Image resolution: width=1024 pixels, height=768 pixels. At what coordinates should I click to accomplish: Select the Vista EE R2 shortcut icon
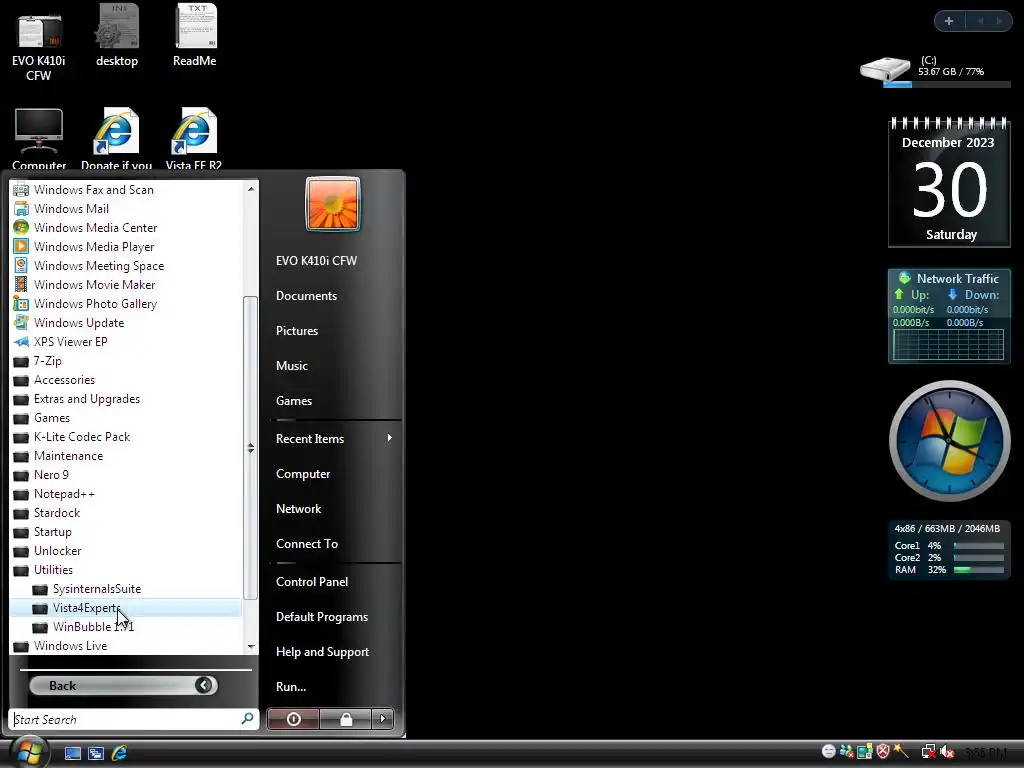point(194,139)
